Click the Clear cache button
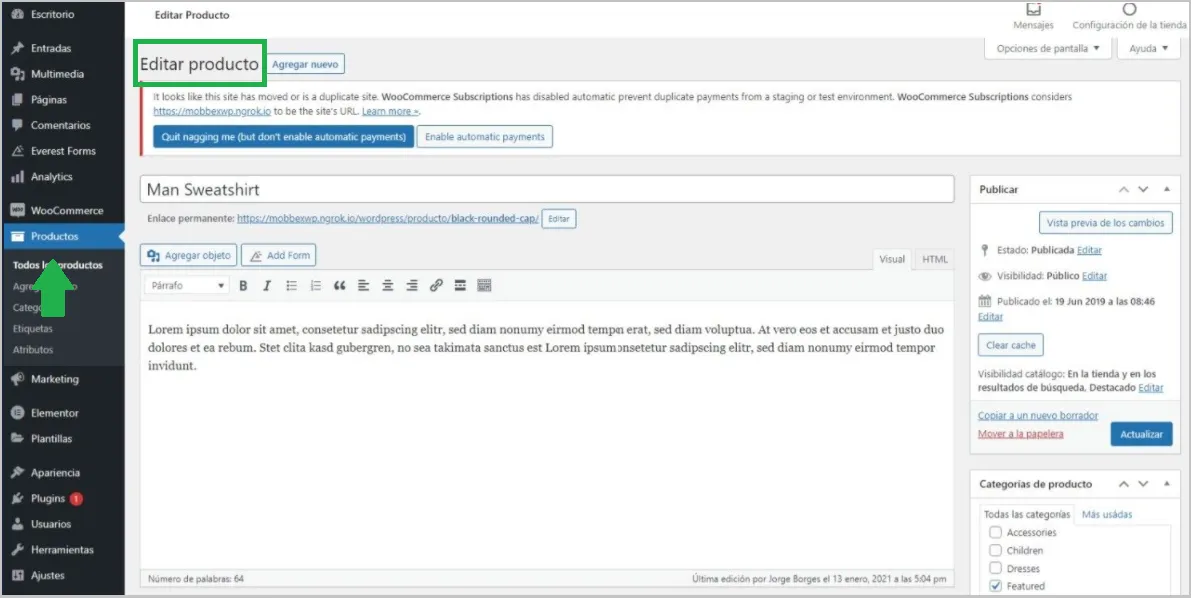This screenshot has width=1191, height=598. pos(1010,345)
